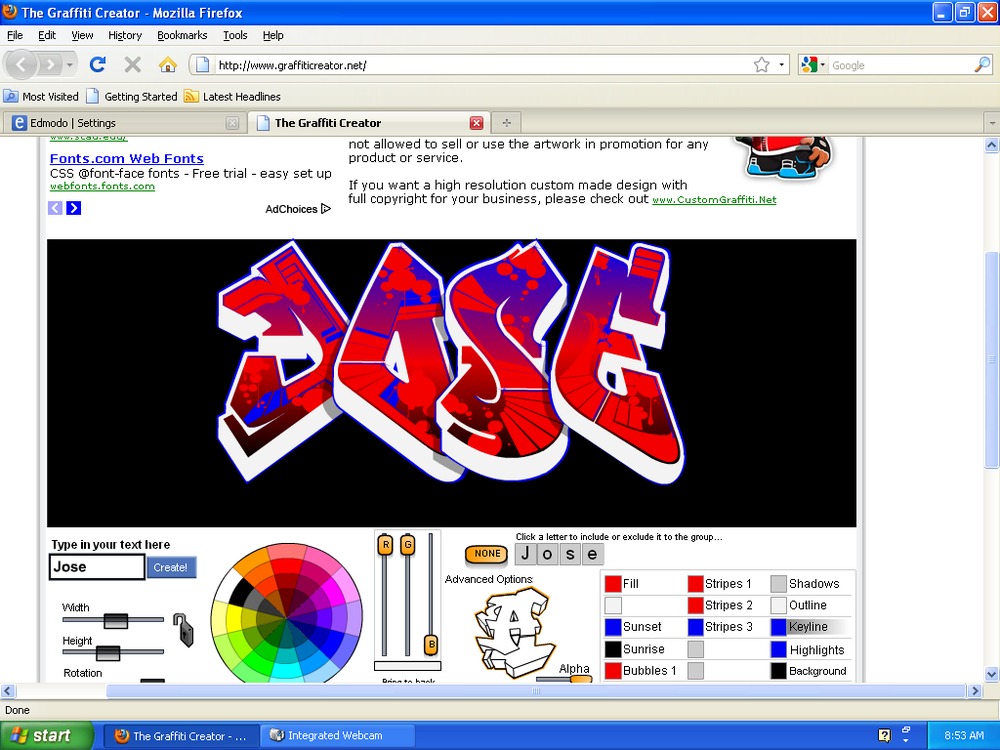Show the next ad with right arrow
The height and width of the screenshot is (750, 1000).
coord(73,208)
